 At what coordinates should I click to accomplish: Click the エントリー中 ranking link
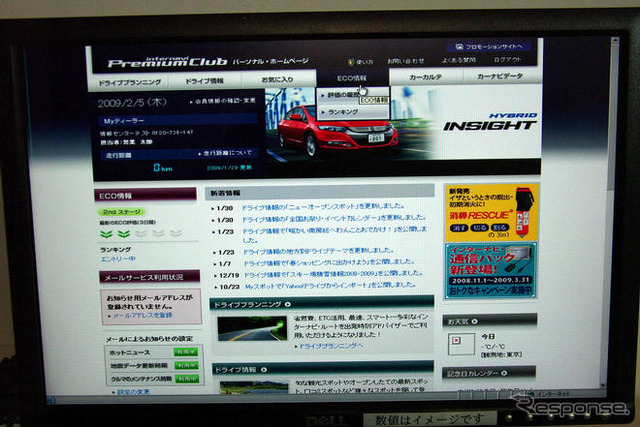click(118, 259)
